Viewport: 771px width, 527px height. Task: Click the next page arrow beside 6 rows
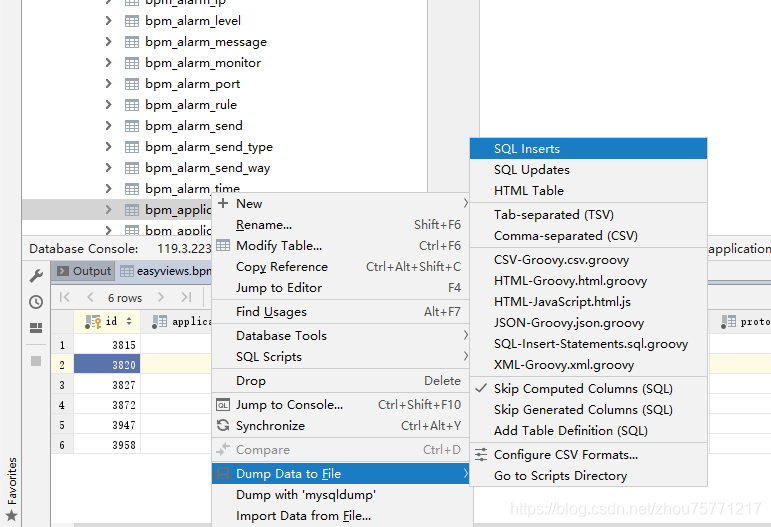(160, 297)
